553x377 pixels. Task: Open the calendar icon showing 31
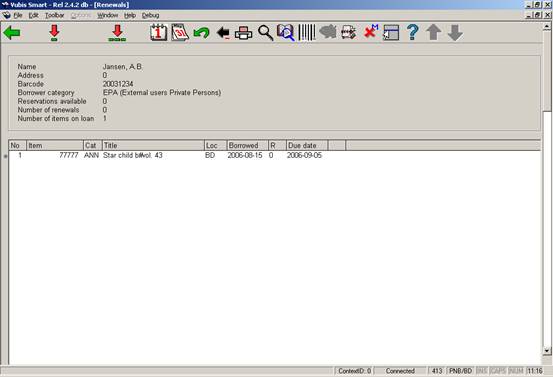pos(180,32)
